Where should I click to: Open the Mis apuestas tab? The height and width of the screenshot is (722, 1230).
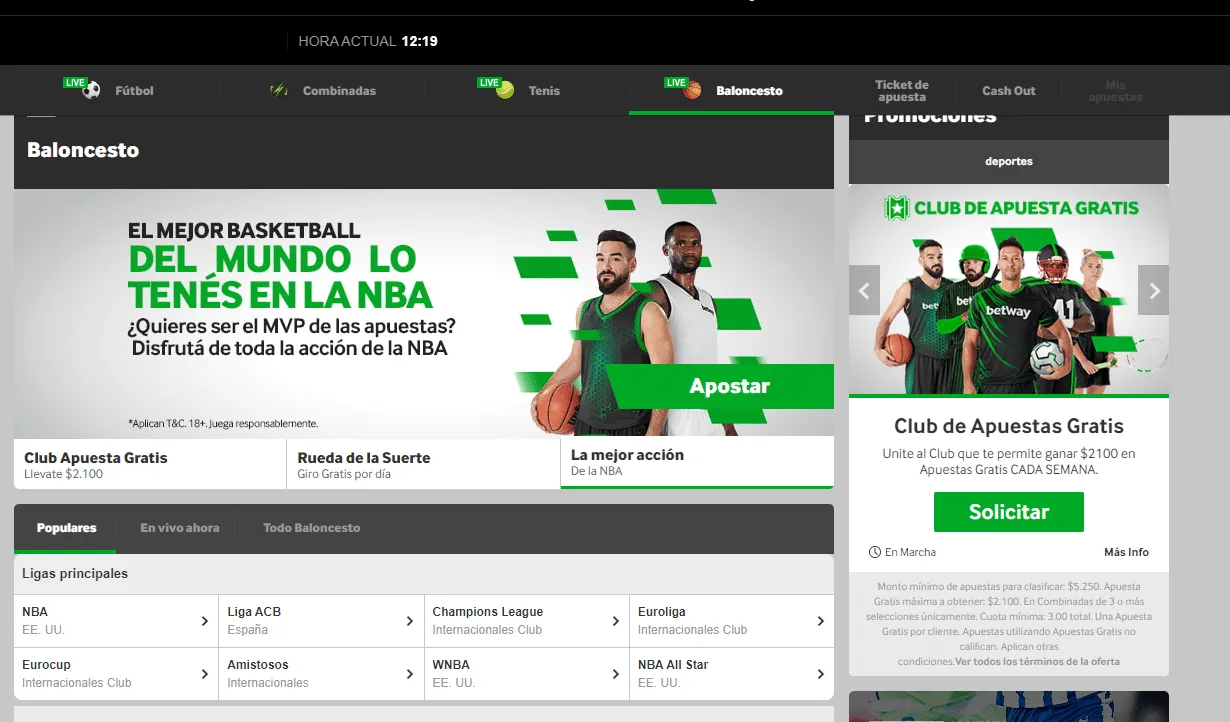[1115, 91]
